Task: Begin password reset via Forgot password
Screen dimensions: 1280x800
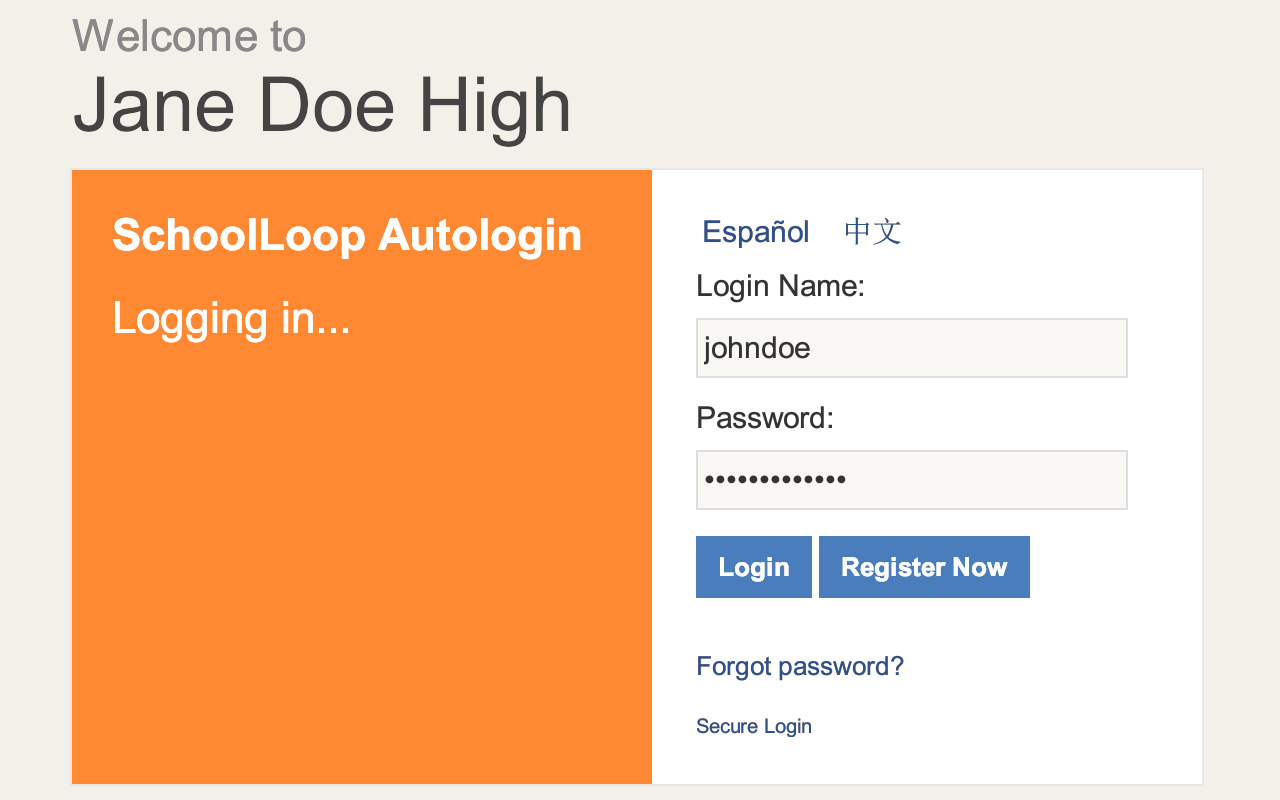Action: coord(800,665)
